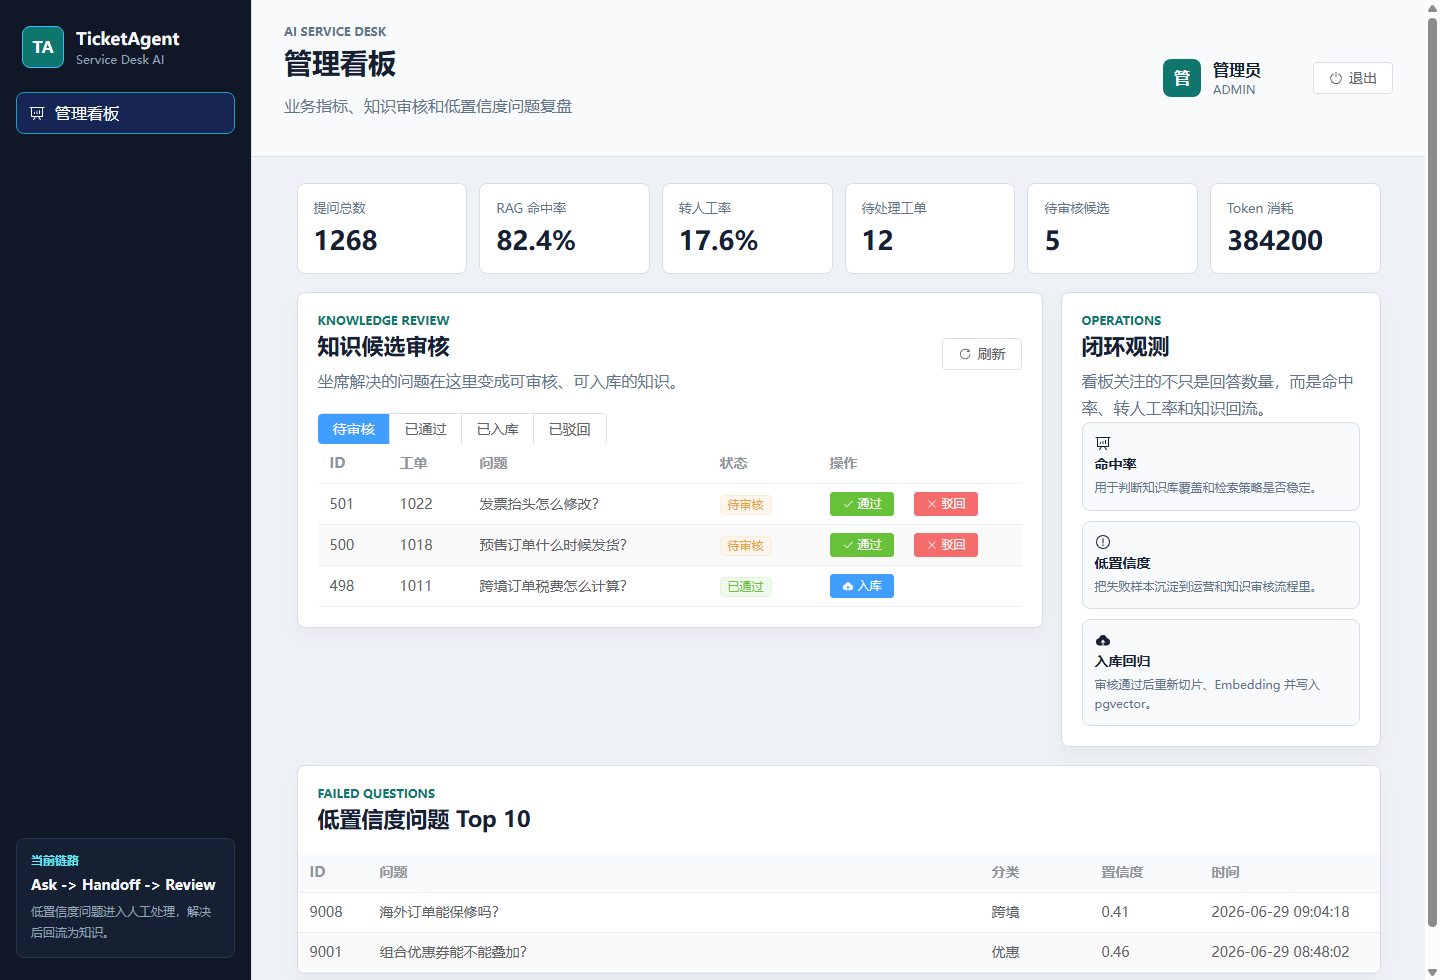Viewport: 1440px width, 980px height.
Task: Click the 低置信度 warning circle icon
Action: point(1103,542)
